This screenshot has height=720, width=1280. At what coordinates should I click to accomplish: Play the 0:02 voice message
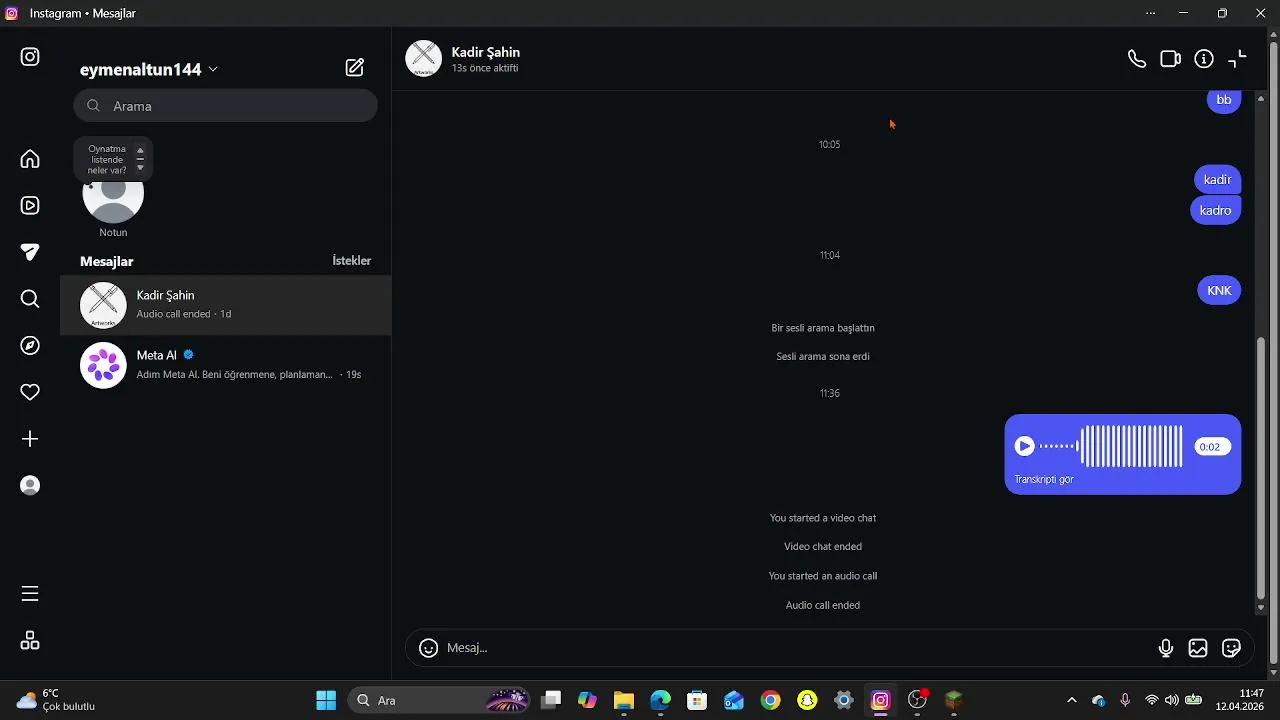pos(1024,447)
